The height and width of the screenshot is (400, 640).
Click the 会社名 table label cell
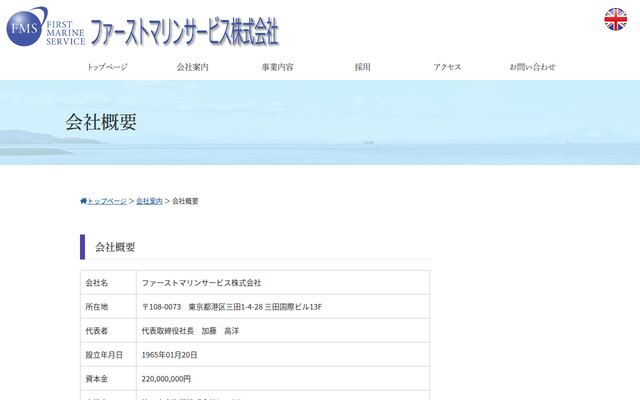pos(108,282)
